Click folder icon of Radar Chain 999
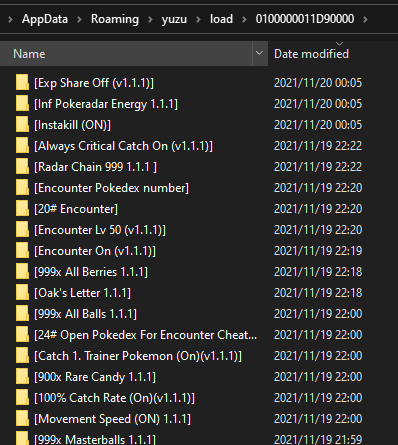This screenshot has width=398, height=445. (x=22, y=167)
